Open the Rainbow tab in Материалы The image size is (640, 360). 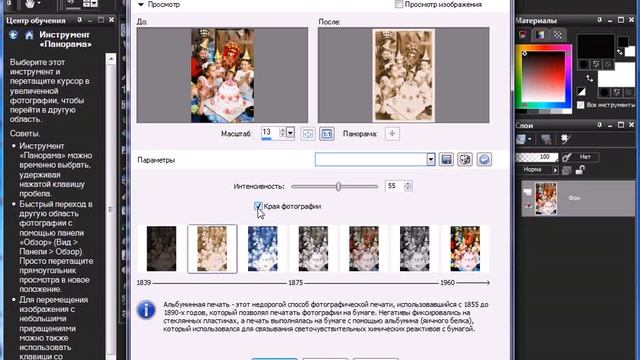pyautogui.click(x=540, y=35)
